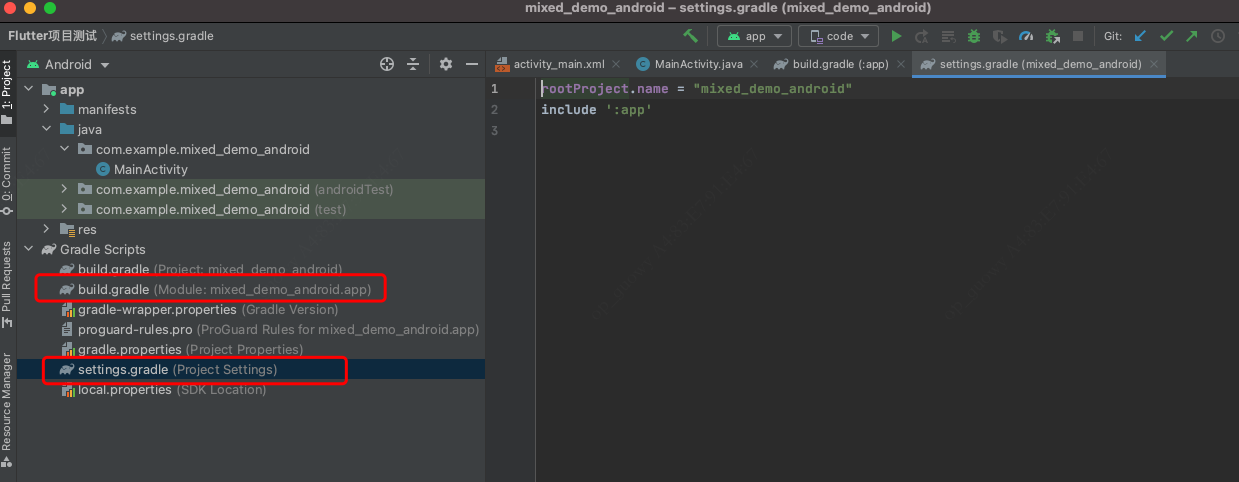Open the Profiler gauge icon

click(x=1025, y=36)
